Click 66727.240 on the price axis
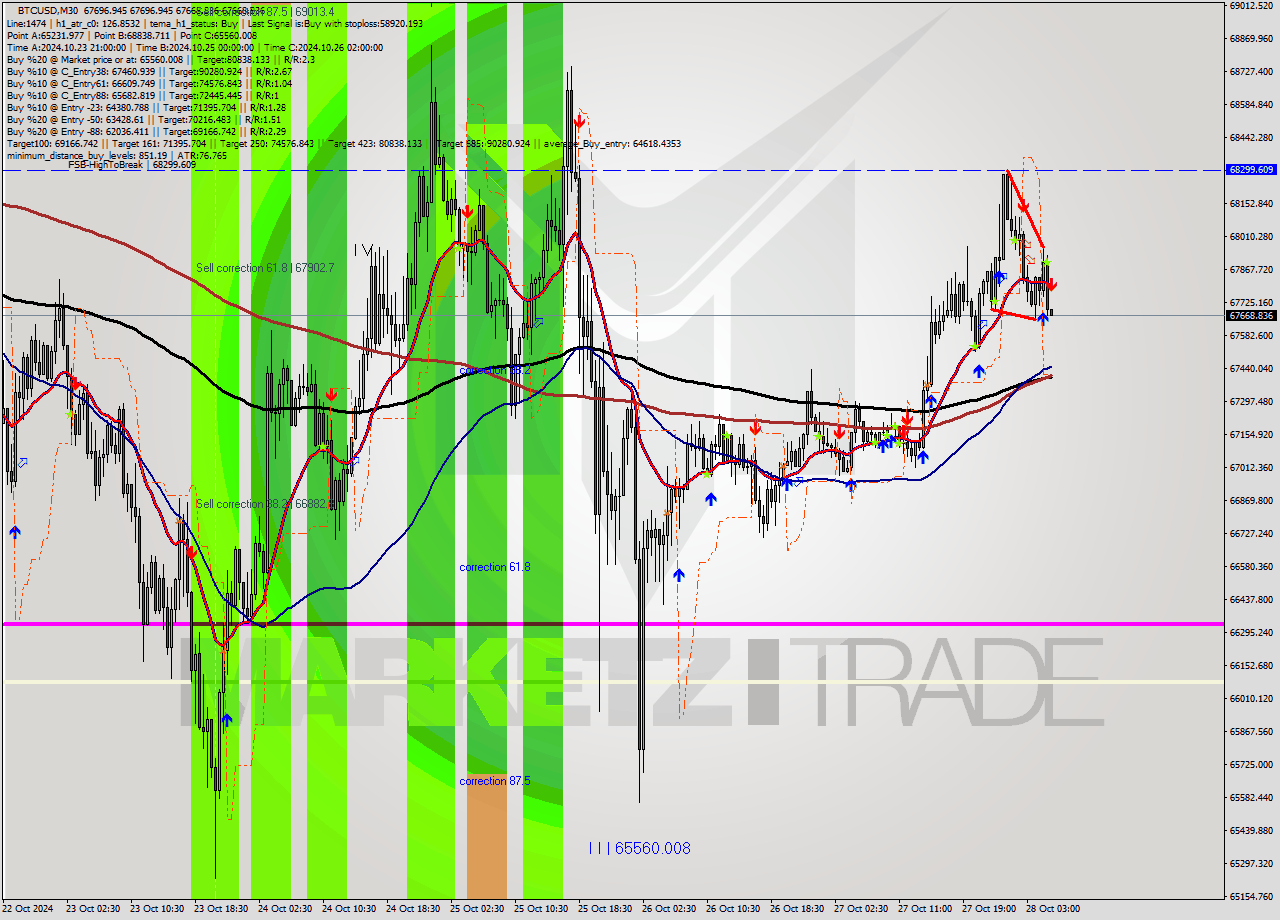Viewport: 1280px width, 920px height. tap(1251, 533)
